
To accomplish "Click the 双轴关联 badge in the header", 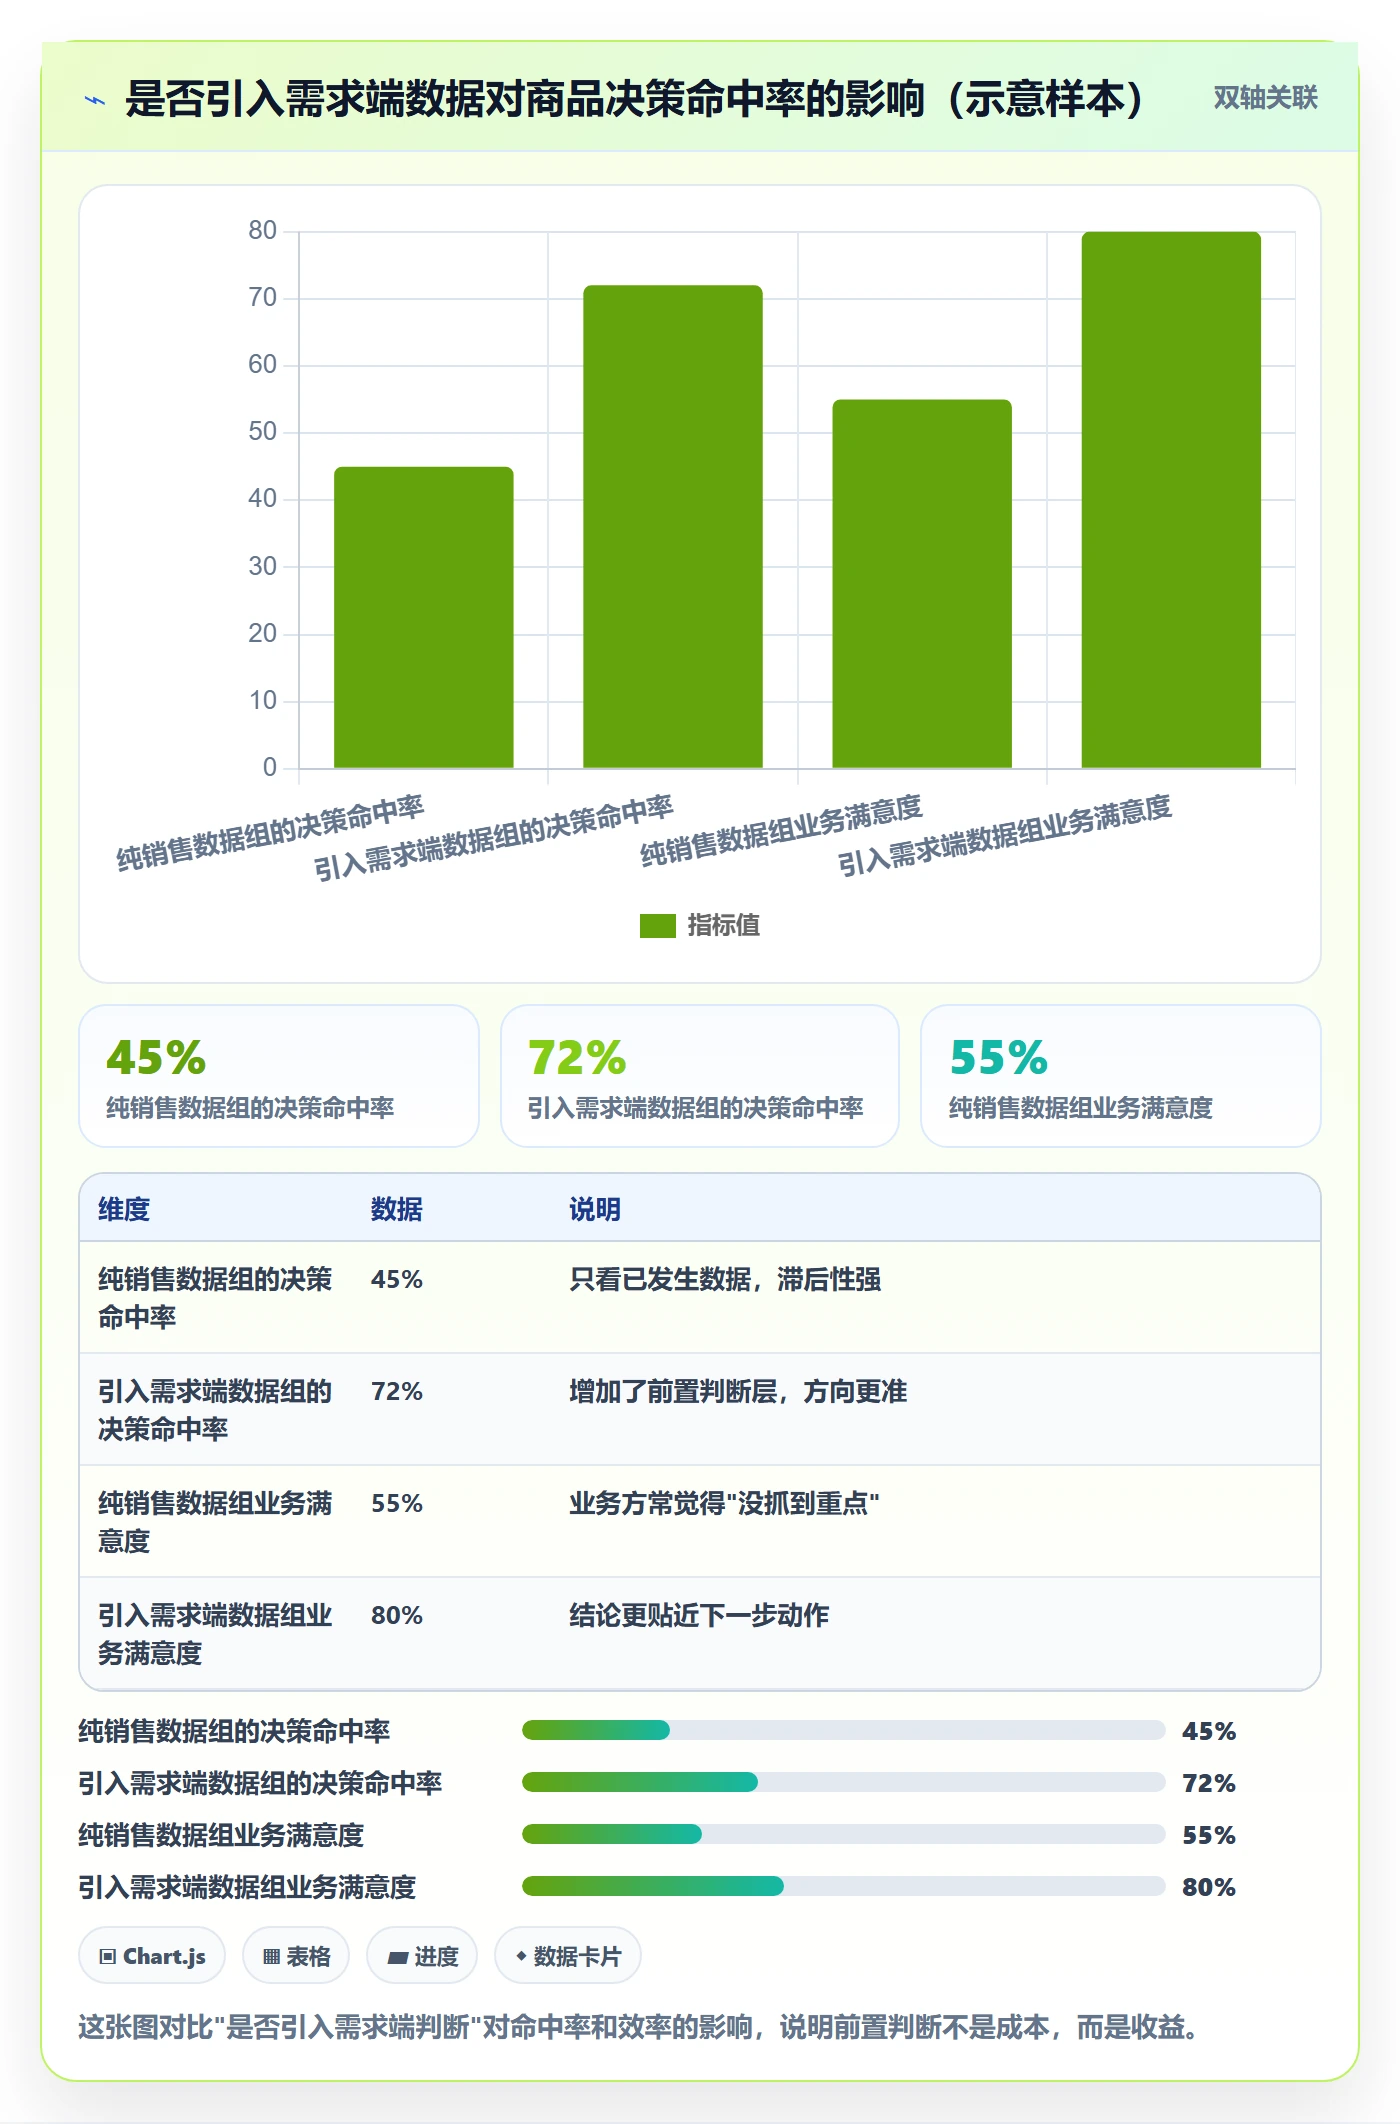I will click(x=1265, y=98).
